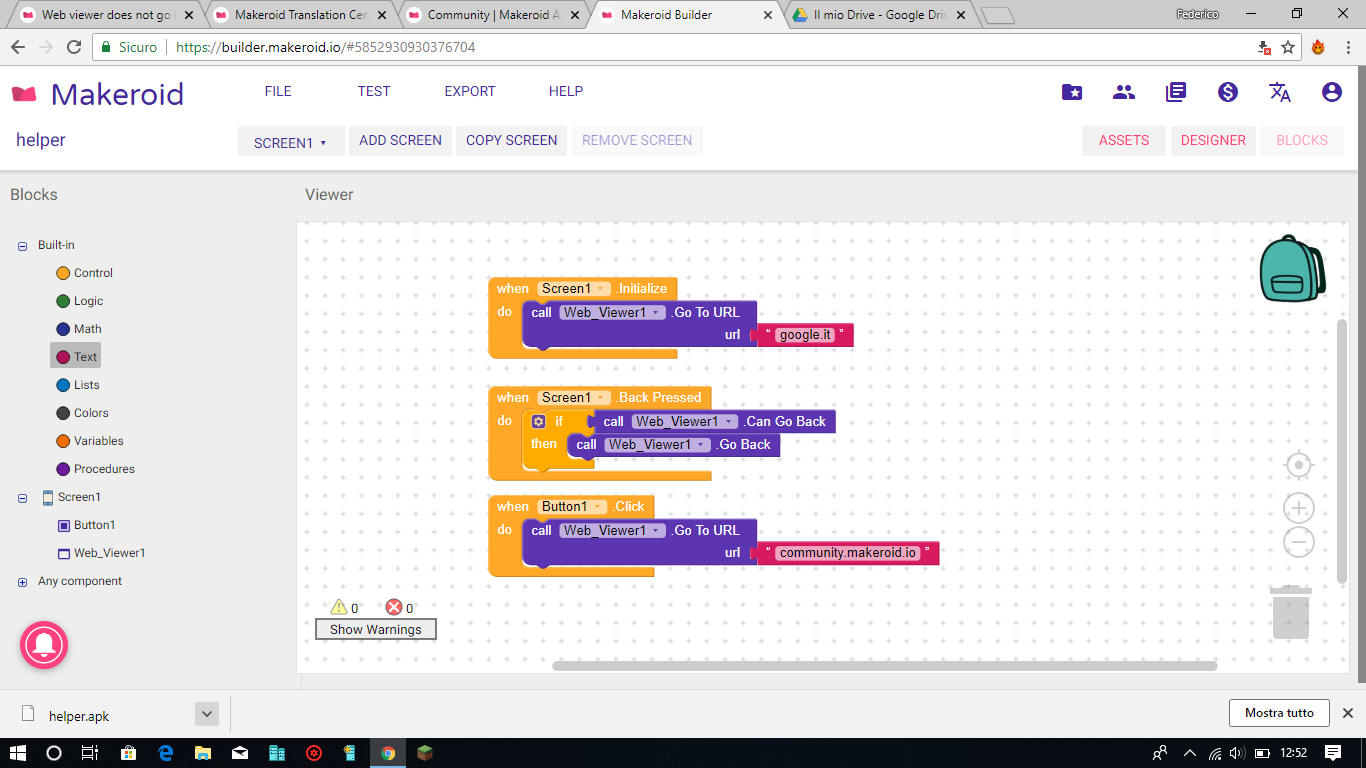Open the translate language icon
The height and width of the screenshot is (768, 1366).
[1279, 92]
